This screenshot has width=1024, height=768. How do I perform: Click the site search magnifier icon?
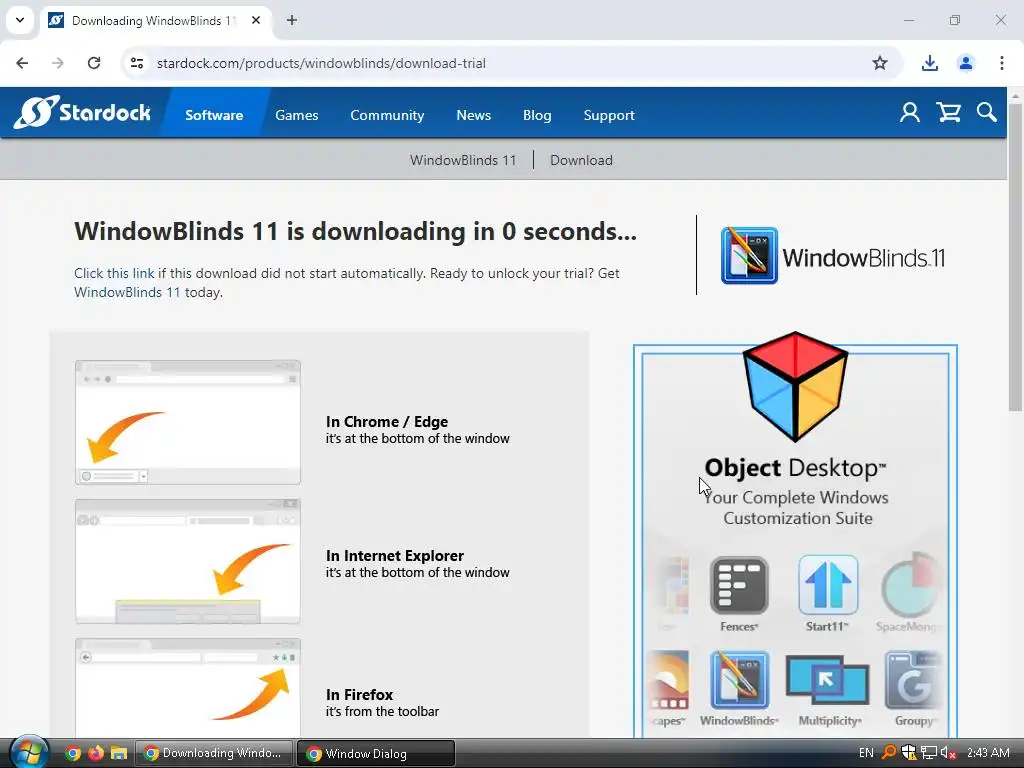987,112
